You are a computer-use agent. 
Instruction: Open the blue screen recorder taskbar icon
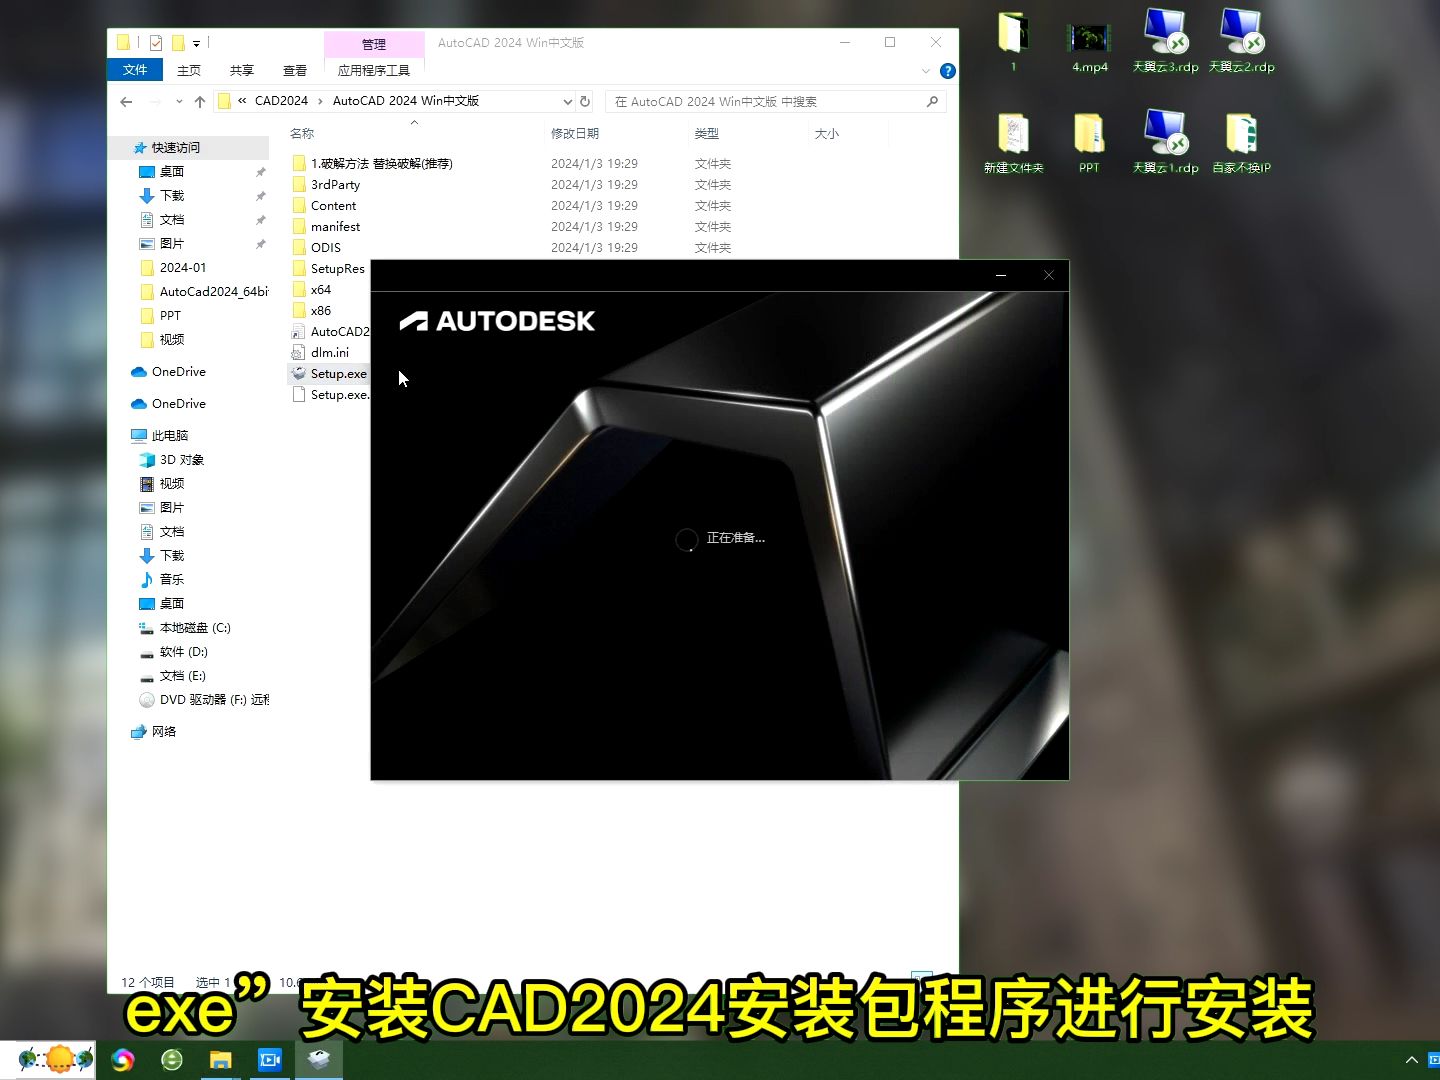coord(270,1060)
